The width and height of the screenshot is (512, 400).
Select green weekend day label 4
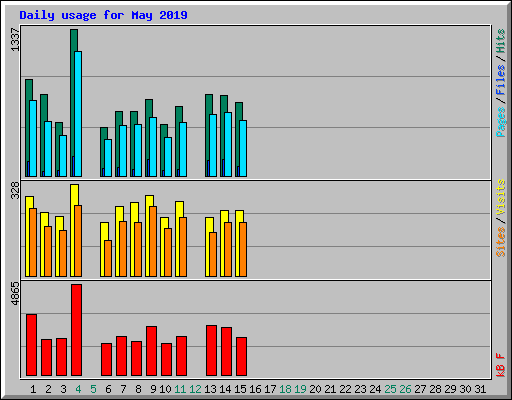click(78, 389)
